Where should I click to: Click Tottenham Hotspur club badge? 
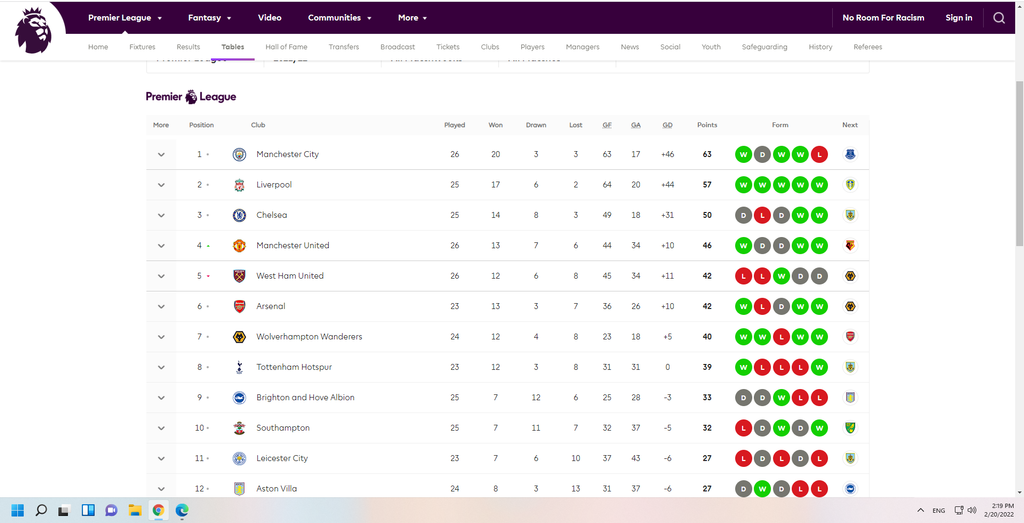pyautogui.click(x=240, y=367)
